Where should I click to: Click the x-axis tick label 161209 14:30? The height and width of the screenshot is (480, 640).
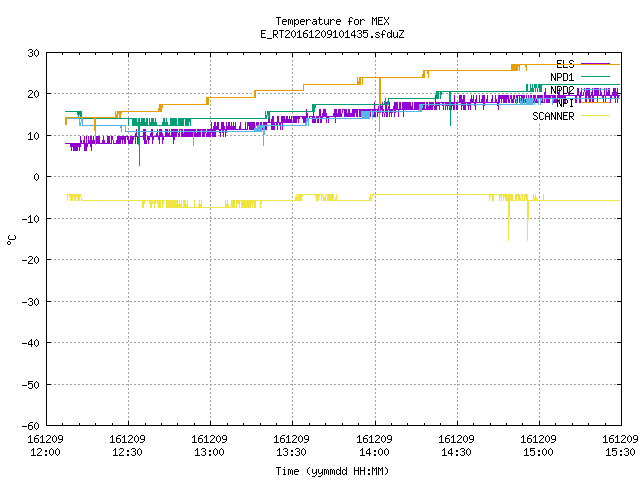coord(456,446)
